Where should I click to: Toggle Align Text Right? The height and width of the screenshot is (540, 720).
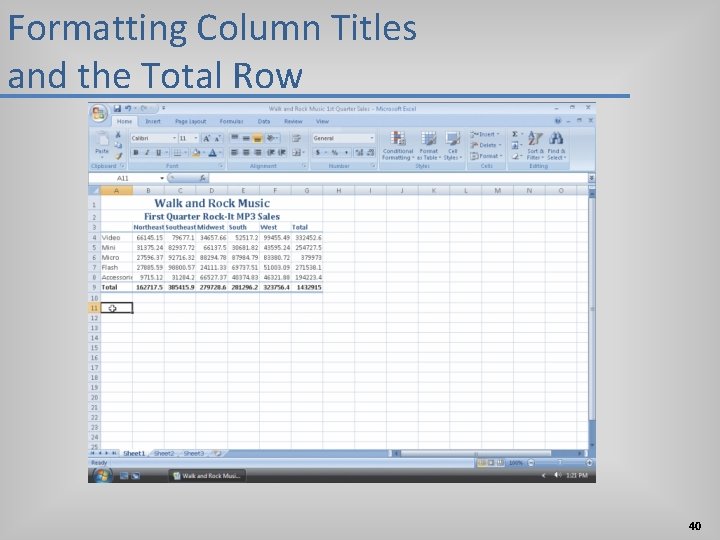[x=258, y=152]
